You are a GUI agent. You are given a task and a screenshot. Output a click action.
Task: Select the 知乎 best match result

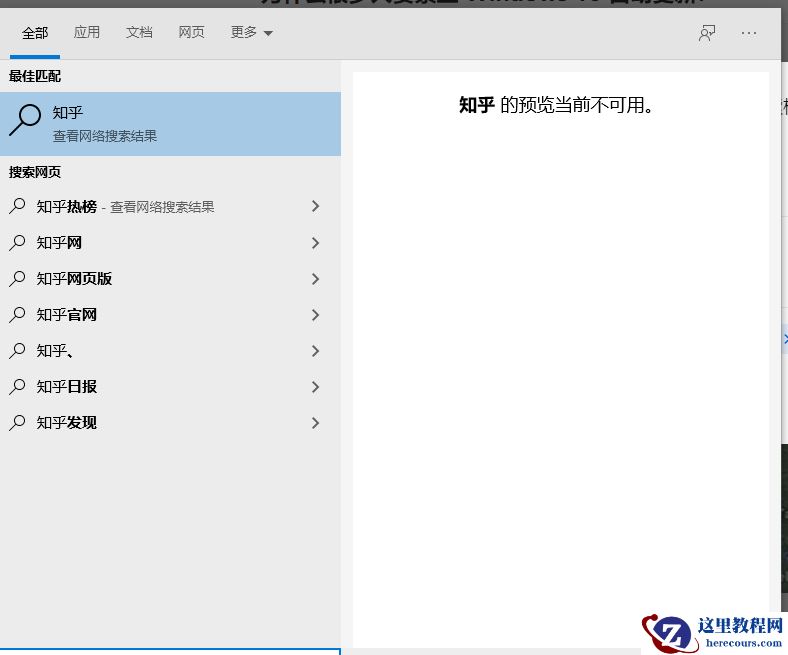tap(170, 124)
